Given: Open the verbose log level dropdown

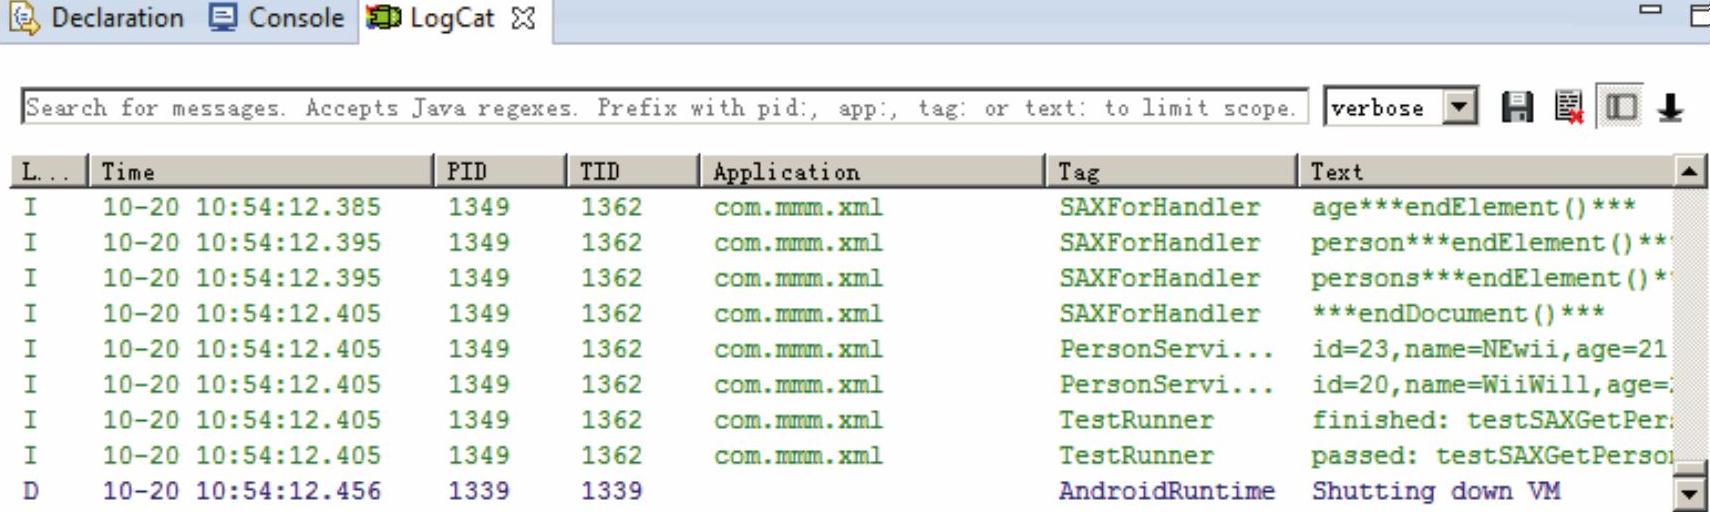Looking at the screenshot, I should (x=1460, y=107).
